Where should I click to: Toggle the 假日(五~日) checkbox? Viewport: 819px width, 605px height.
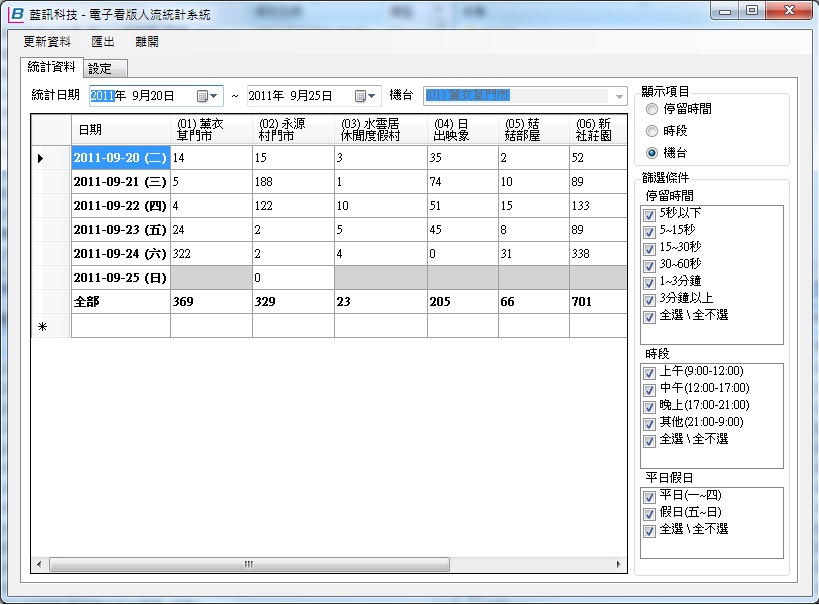click(649, 514)
